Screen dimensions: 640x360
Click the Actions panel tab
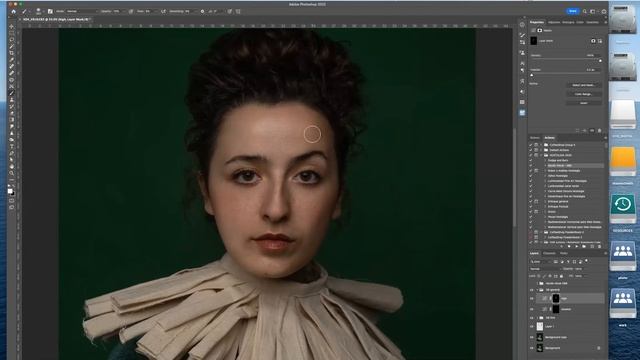click(x=549, y=138)
